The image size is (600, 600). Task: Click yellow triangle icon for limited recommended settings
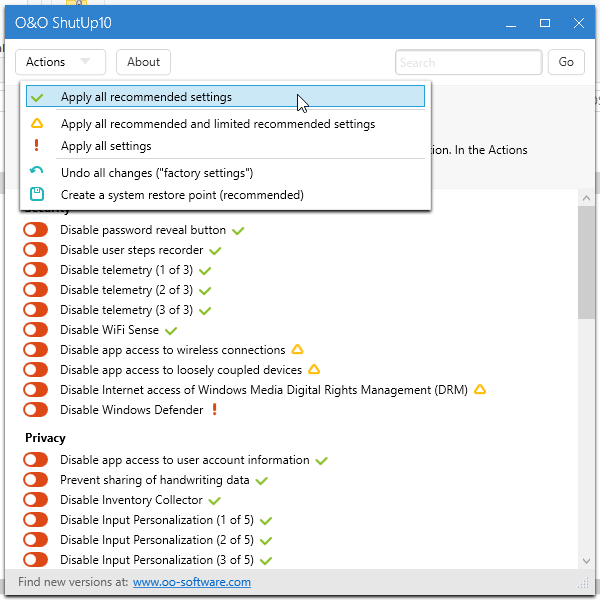click(37, 123)
